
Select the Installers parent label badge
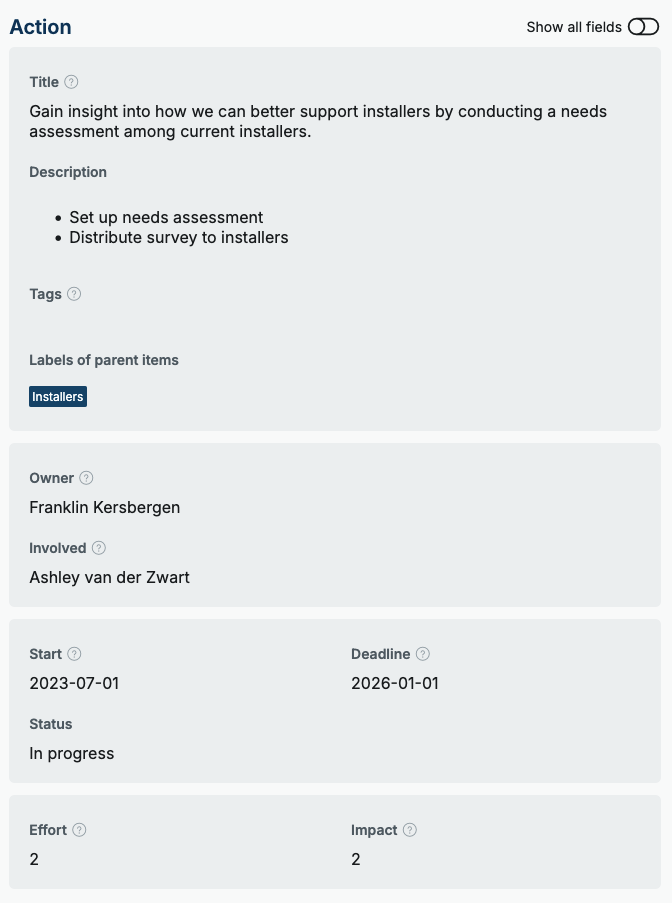point(58,397)
